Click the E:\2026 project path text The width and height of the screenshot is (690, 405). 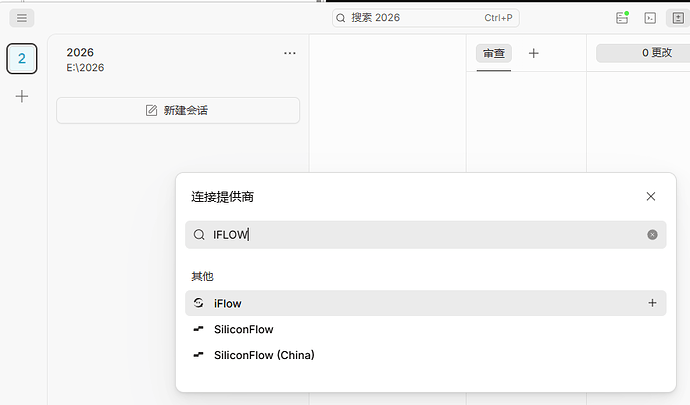(x=85, y=68)
